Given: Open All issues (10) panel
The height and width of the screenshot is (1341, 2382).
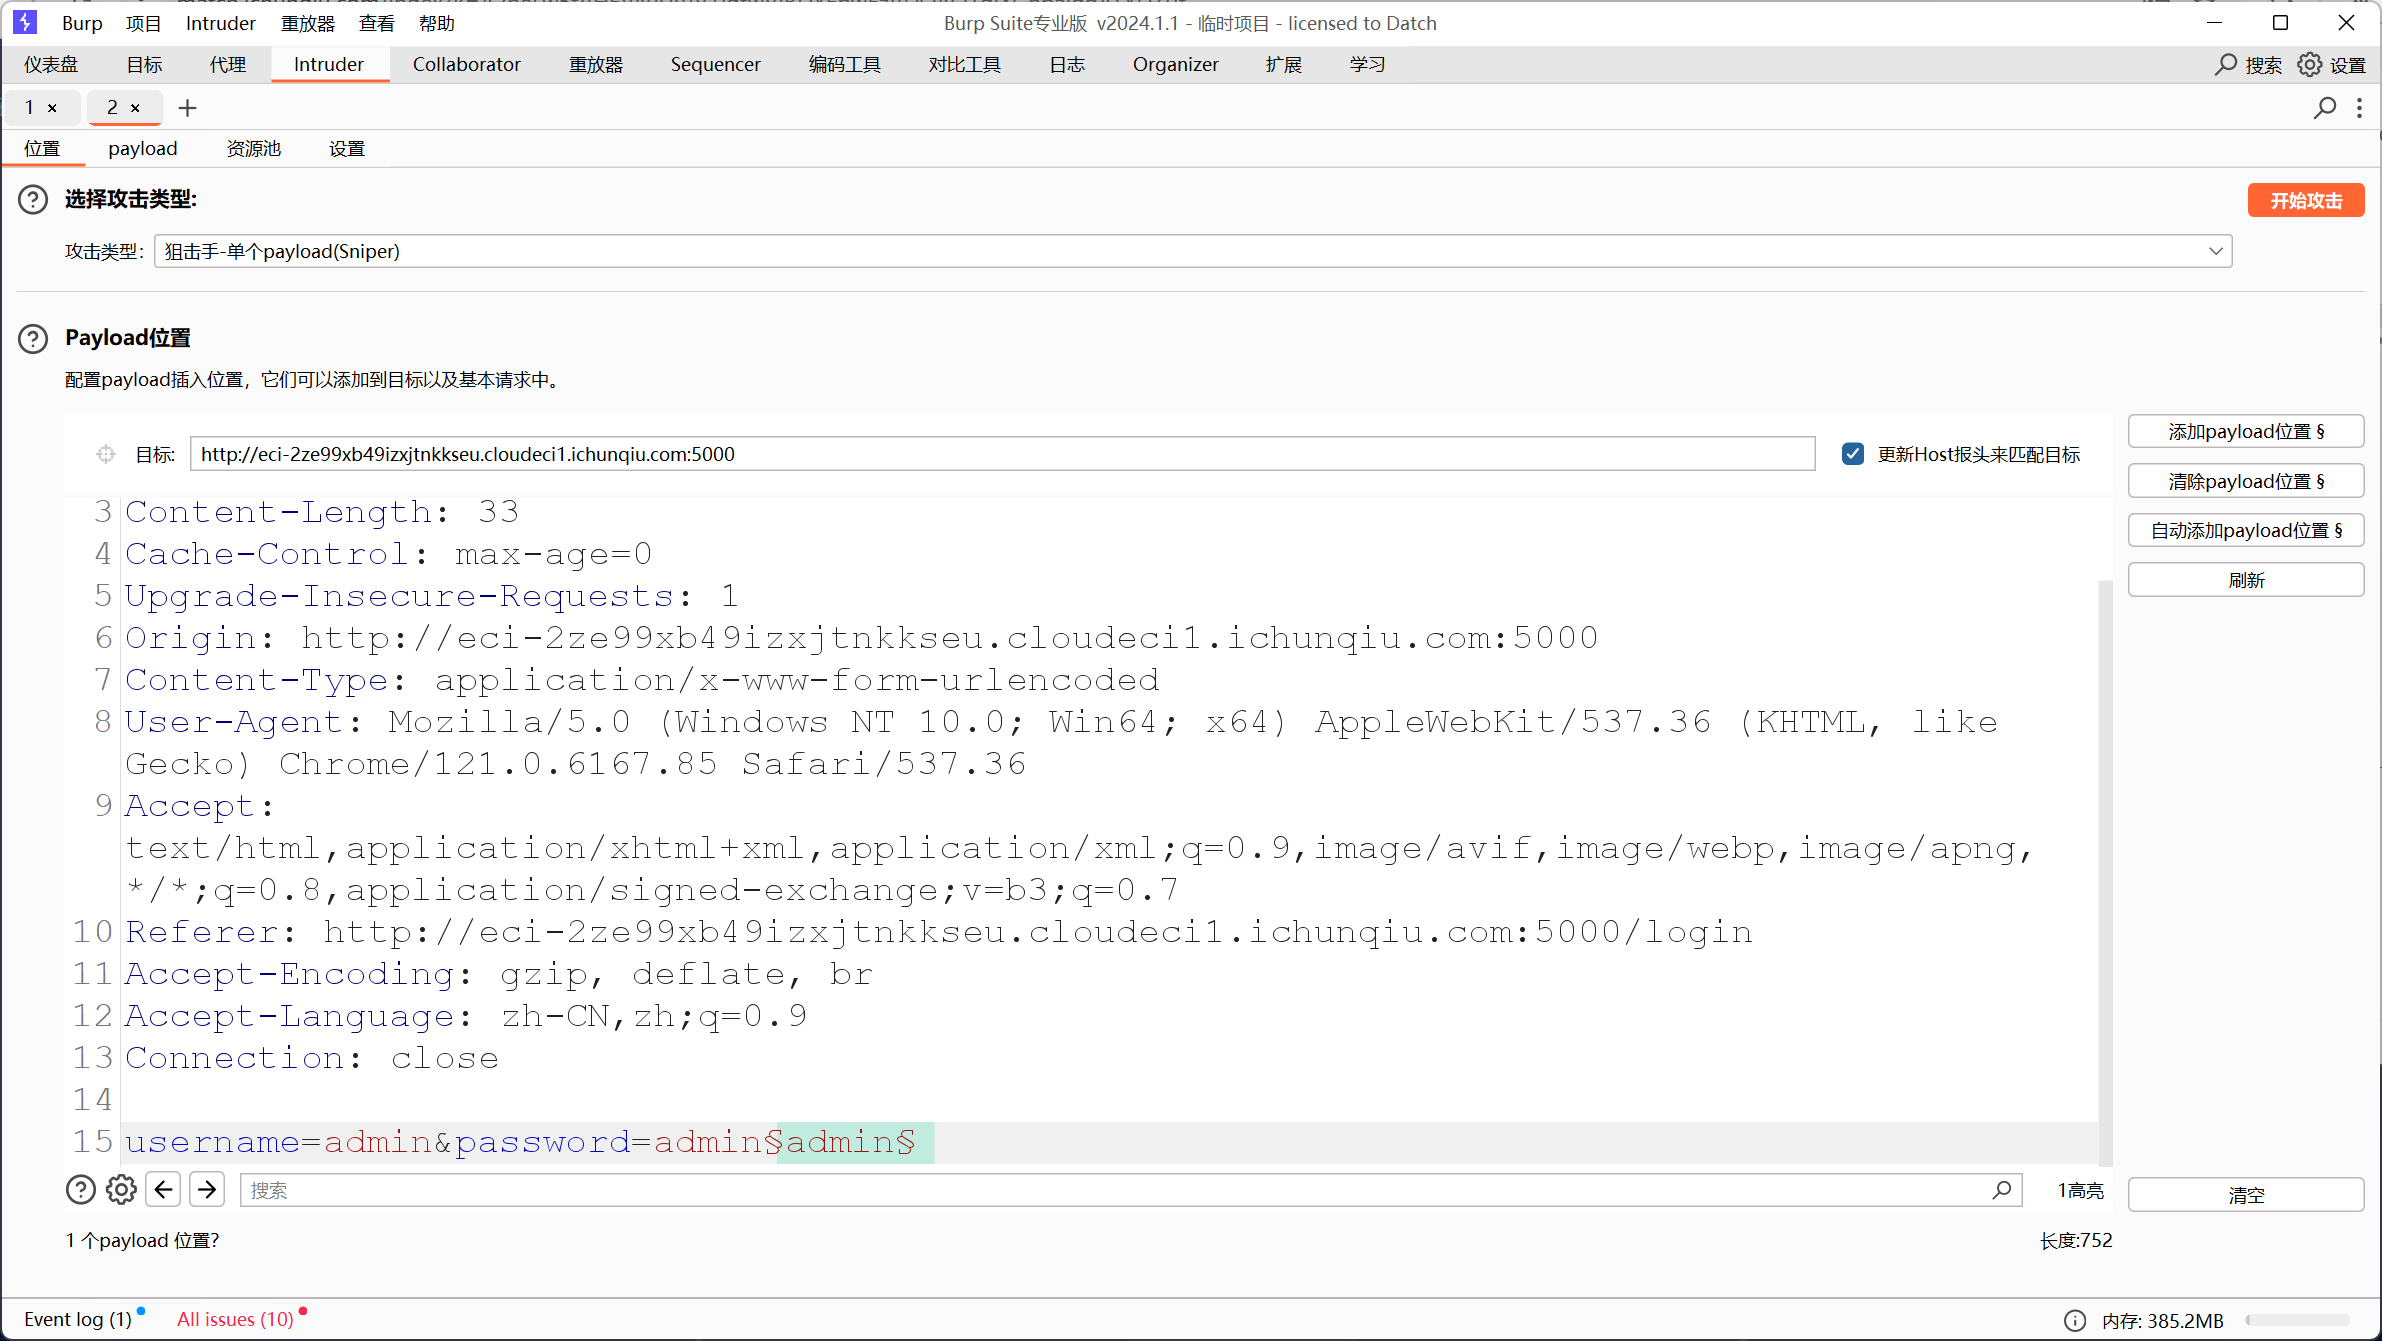Looking at the screenshot, I should 235,1320.
